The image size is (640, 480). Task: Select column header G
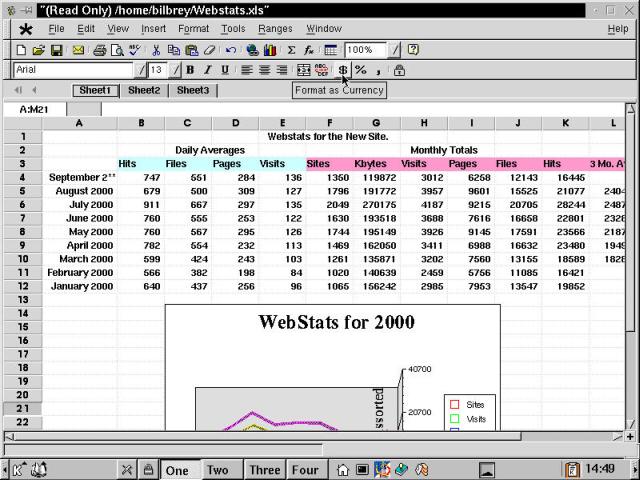click(376, 123)
